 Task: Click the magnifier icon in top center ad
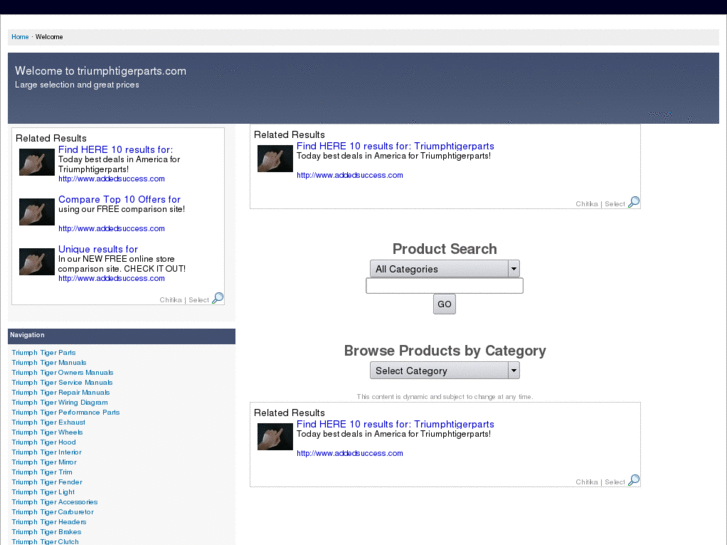pyautogui.click(x=634, y=202)
